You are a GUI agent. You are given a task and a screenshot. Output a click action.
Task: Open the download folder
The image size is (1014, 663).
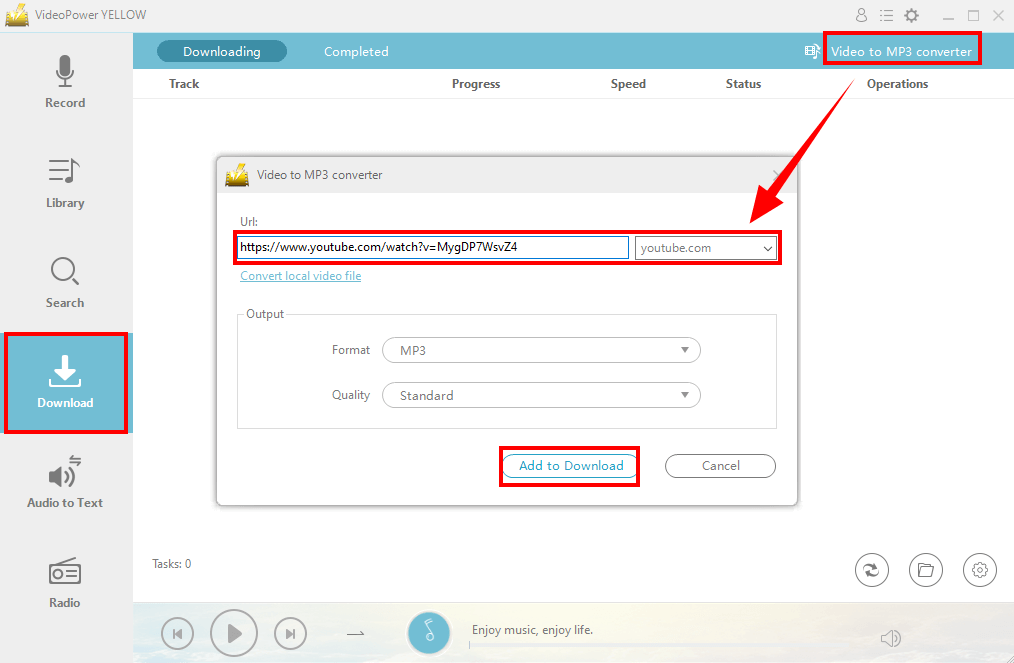coord(925,570)
